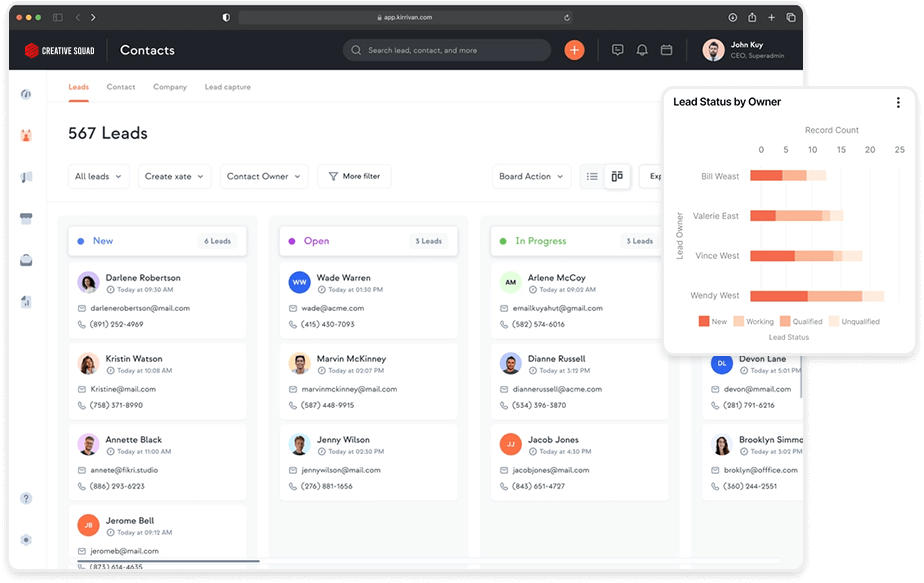
Task: Click Annette Black's lead name
Action: click(134, 440)
